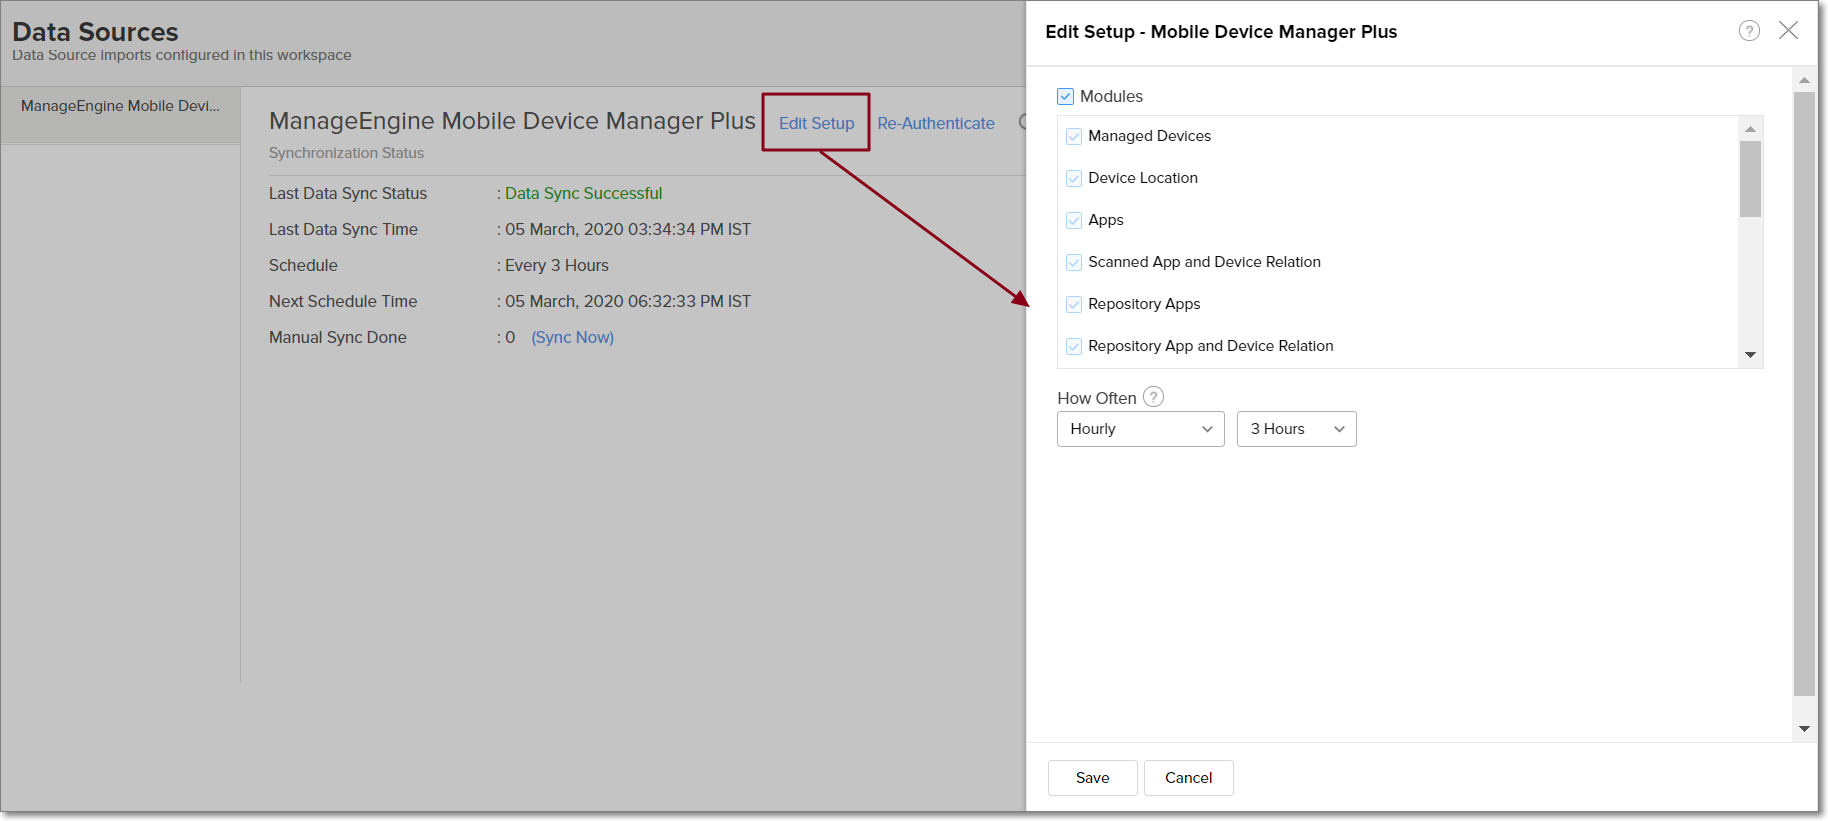Toggle the Modules select-all checkbox

pyautogui.click(x=1066, y=97)
